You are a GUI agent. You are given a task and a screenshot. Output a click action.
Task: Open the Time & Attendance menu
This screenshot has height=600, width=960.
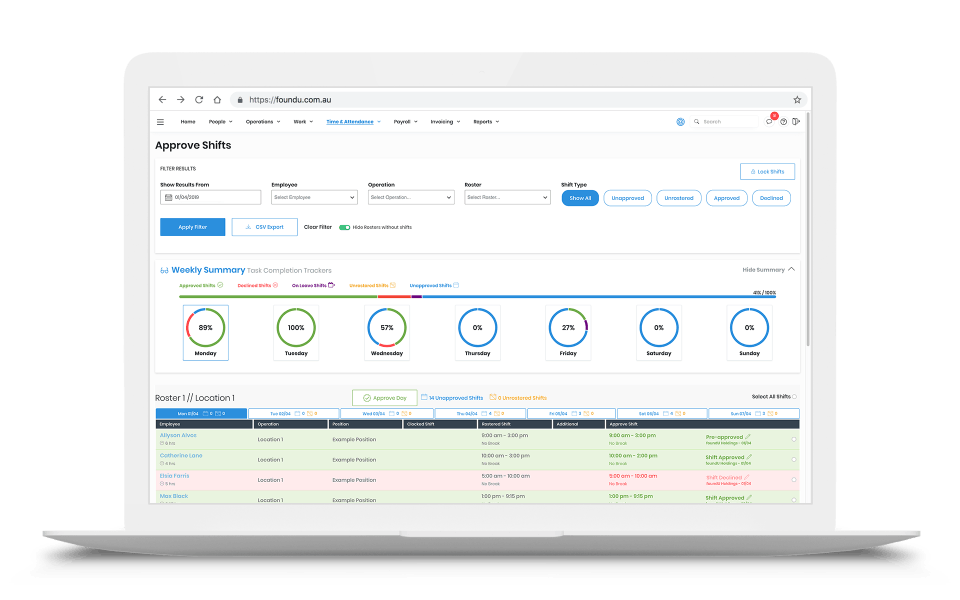(353, 122)
